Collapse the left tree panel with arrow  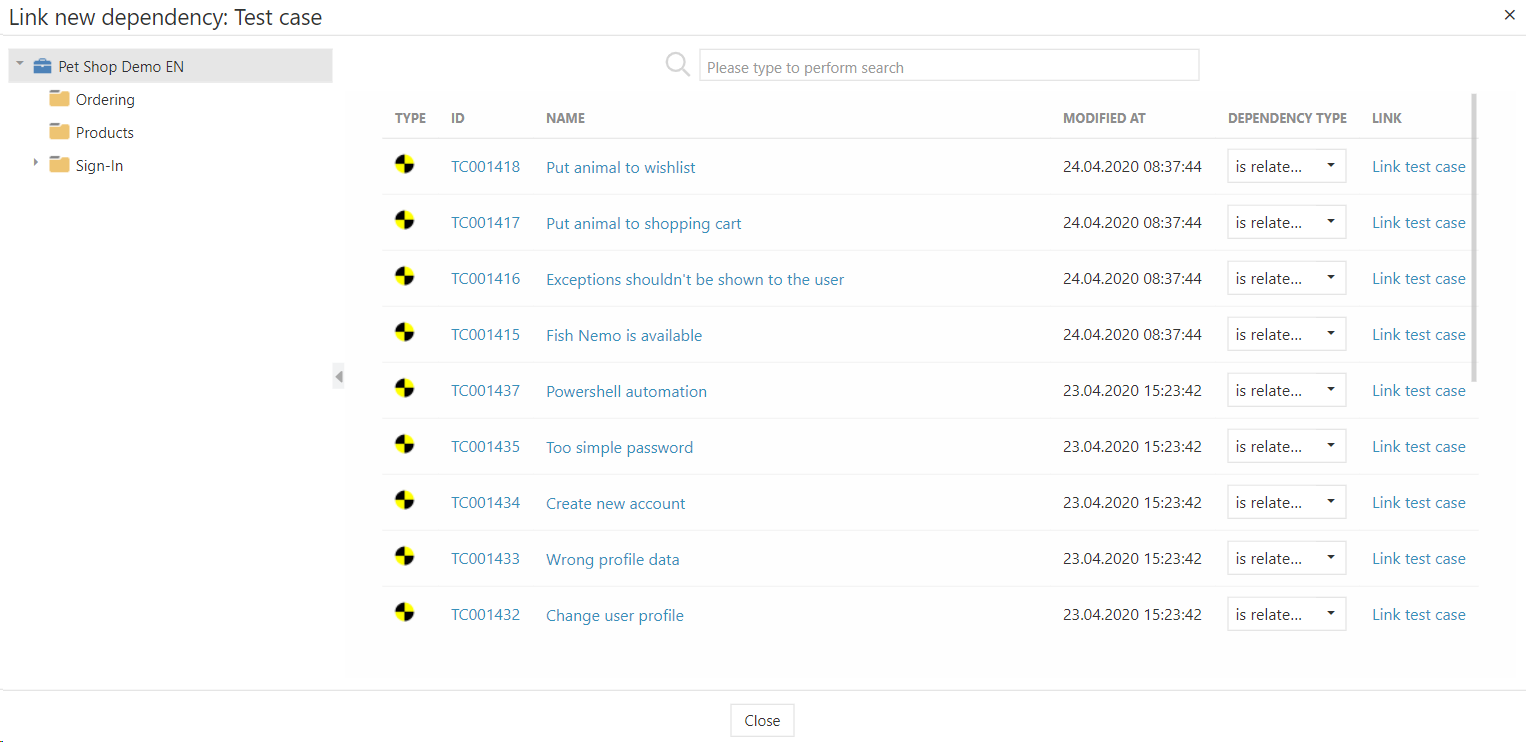tap(339, 376)
